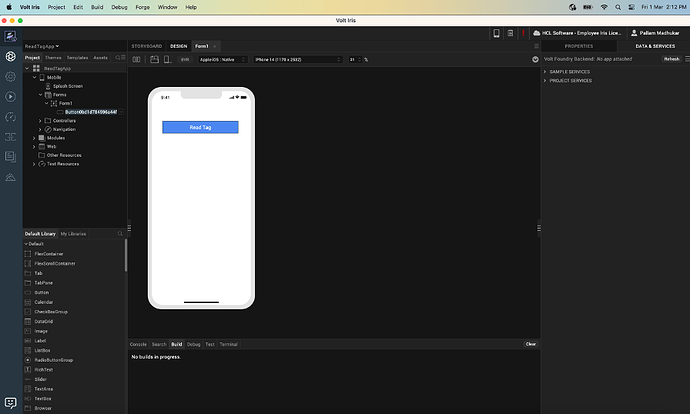Viewport: 690px width, 414px height.
Task: Open macOS Spotlight search icon
Action: (618, 7)
